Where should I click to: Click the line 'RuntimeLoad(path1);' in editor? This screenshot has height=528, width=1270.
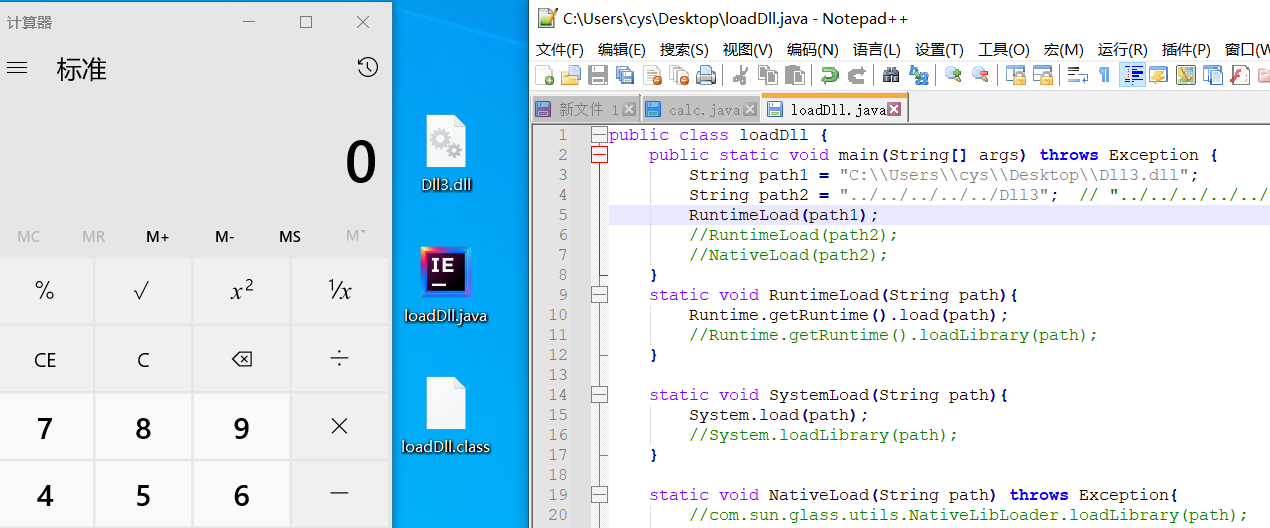783,215
